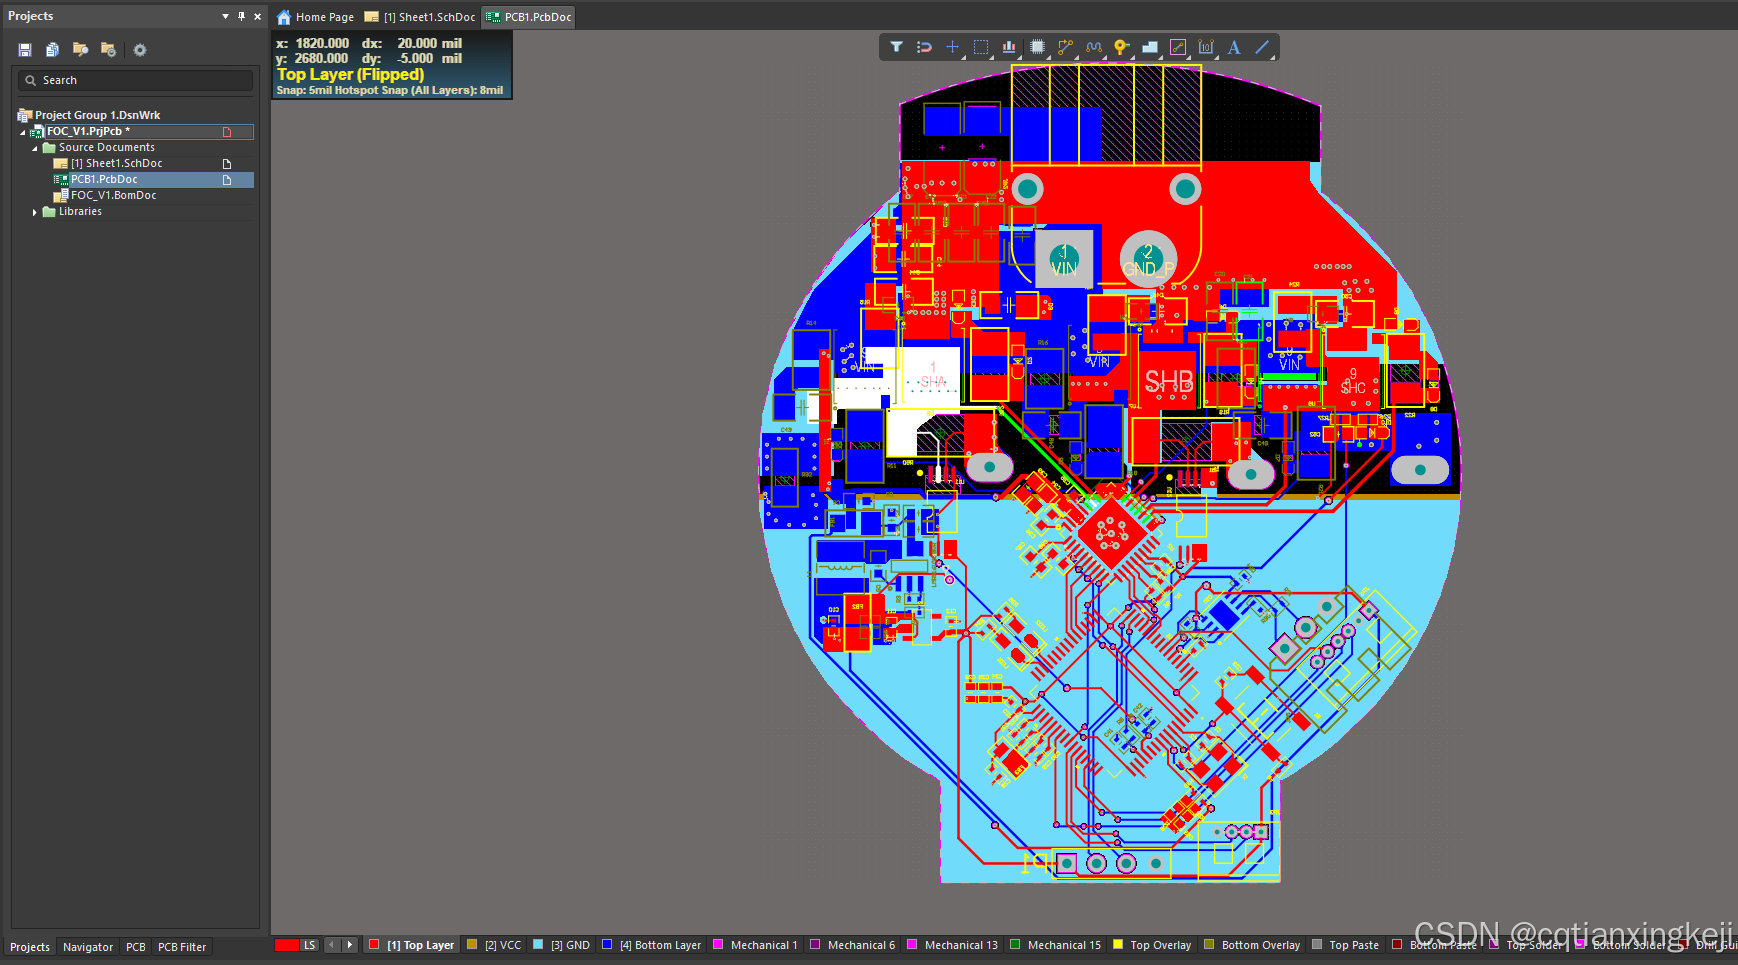The height and width of the screenshot is (965, 1738).
Task: Click the Place Keepout track icon
Action: coord(1178,47)
